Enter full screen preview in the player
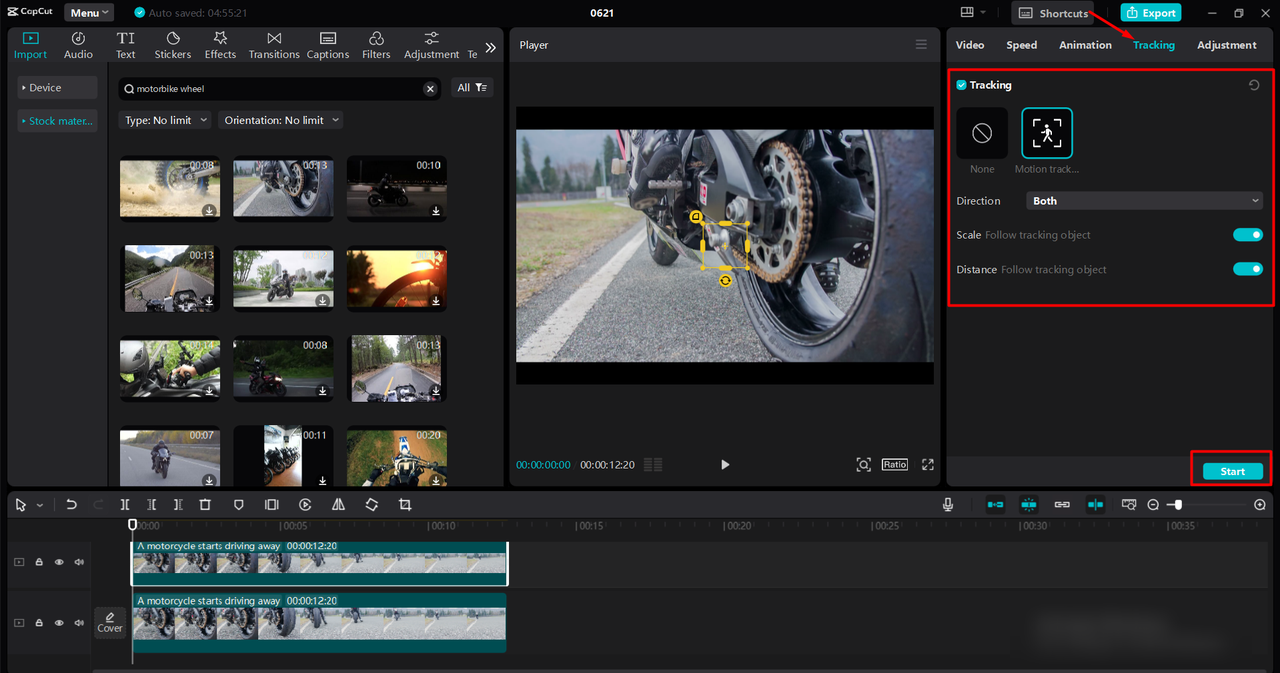The height and width of the screenshot is (673, 1280). click(x=928, y=465)
